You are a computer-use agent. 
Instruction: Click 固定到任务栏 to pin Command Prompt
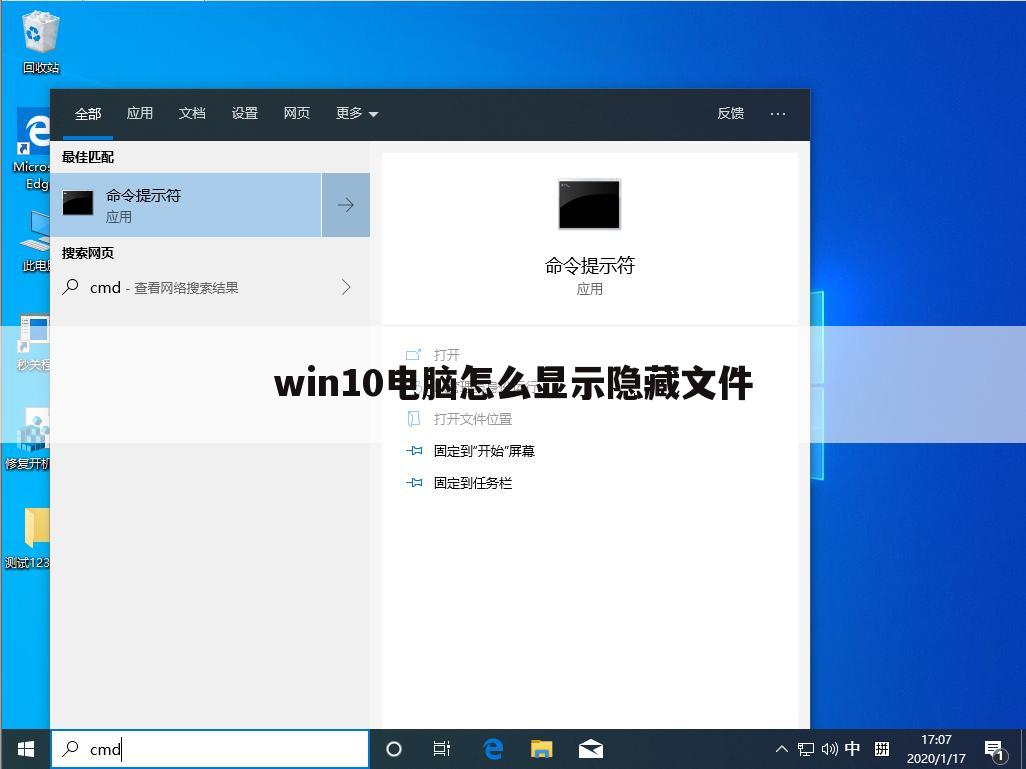[472, 483]
